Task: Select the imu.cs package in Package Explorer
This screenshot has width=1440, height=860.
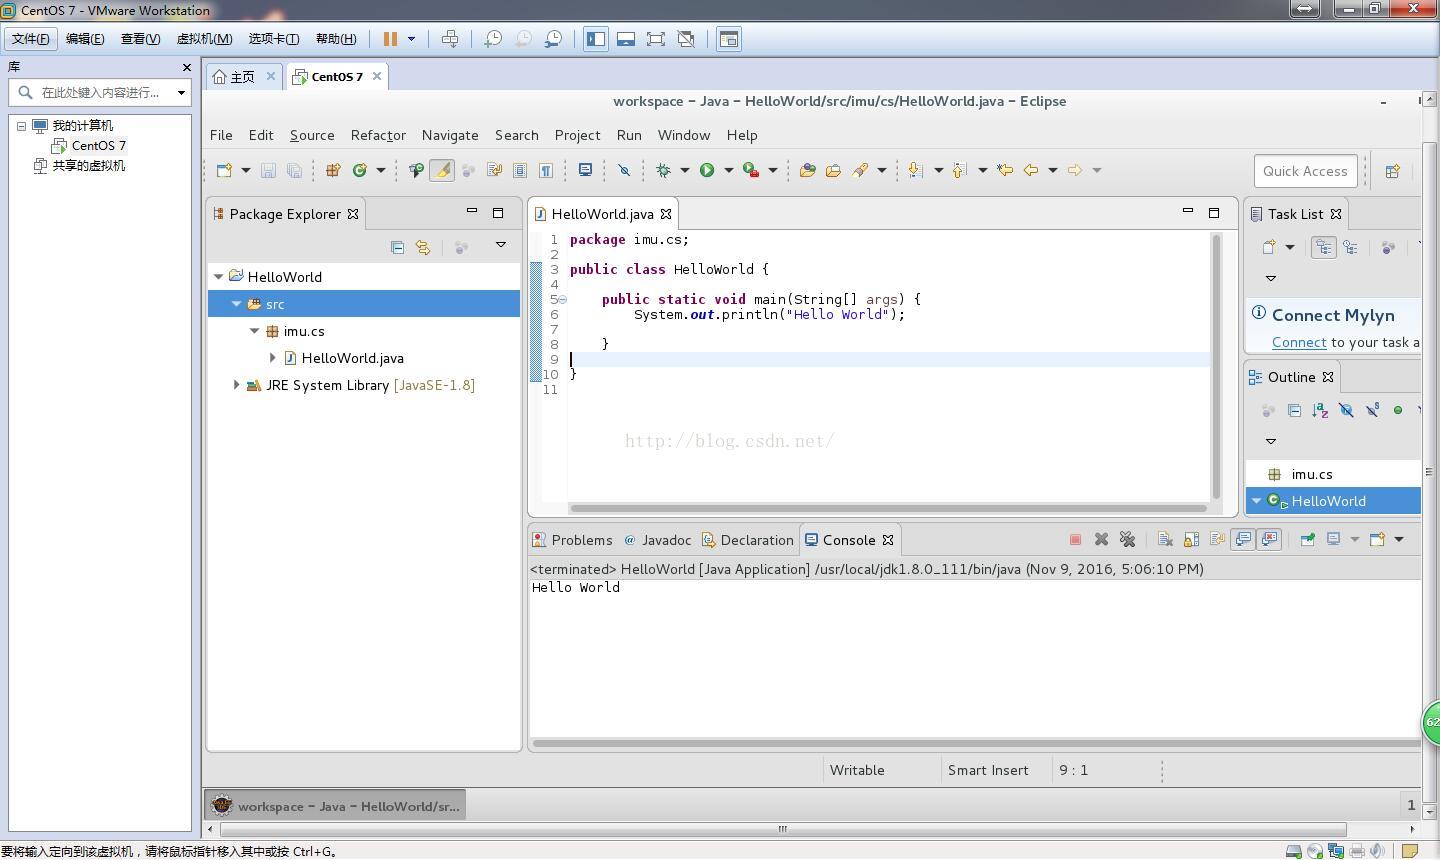Action: pos(303,331)
